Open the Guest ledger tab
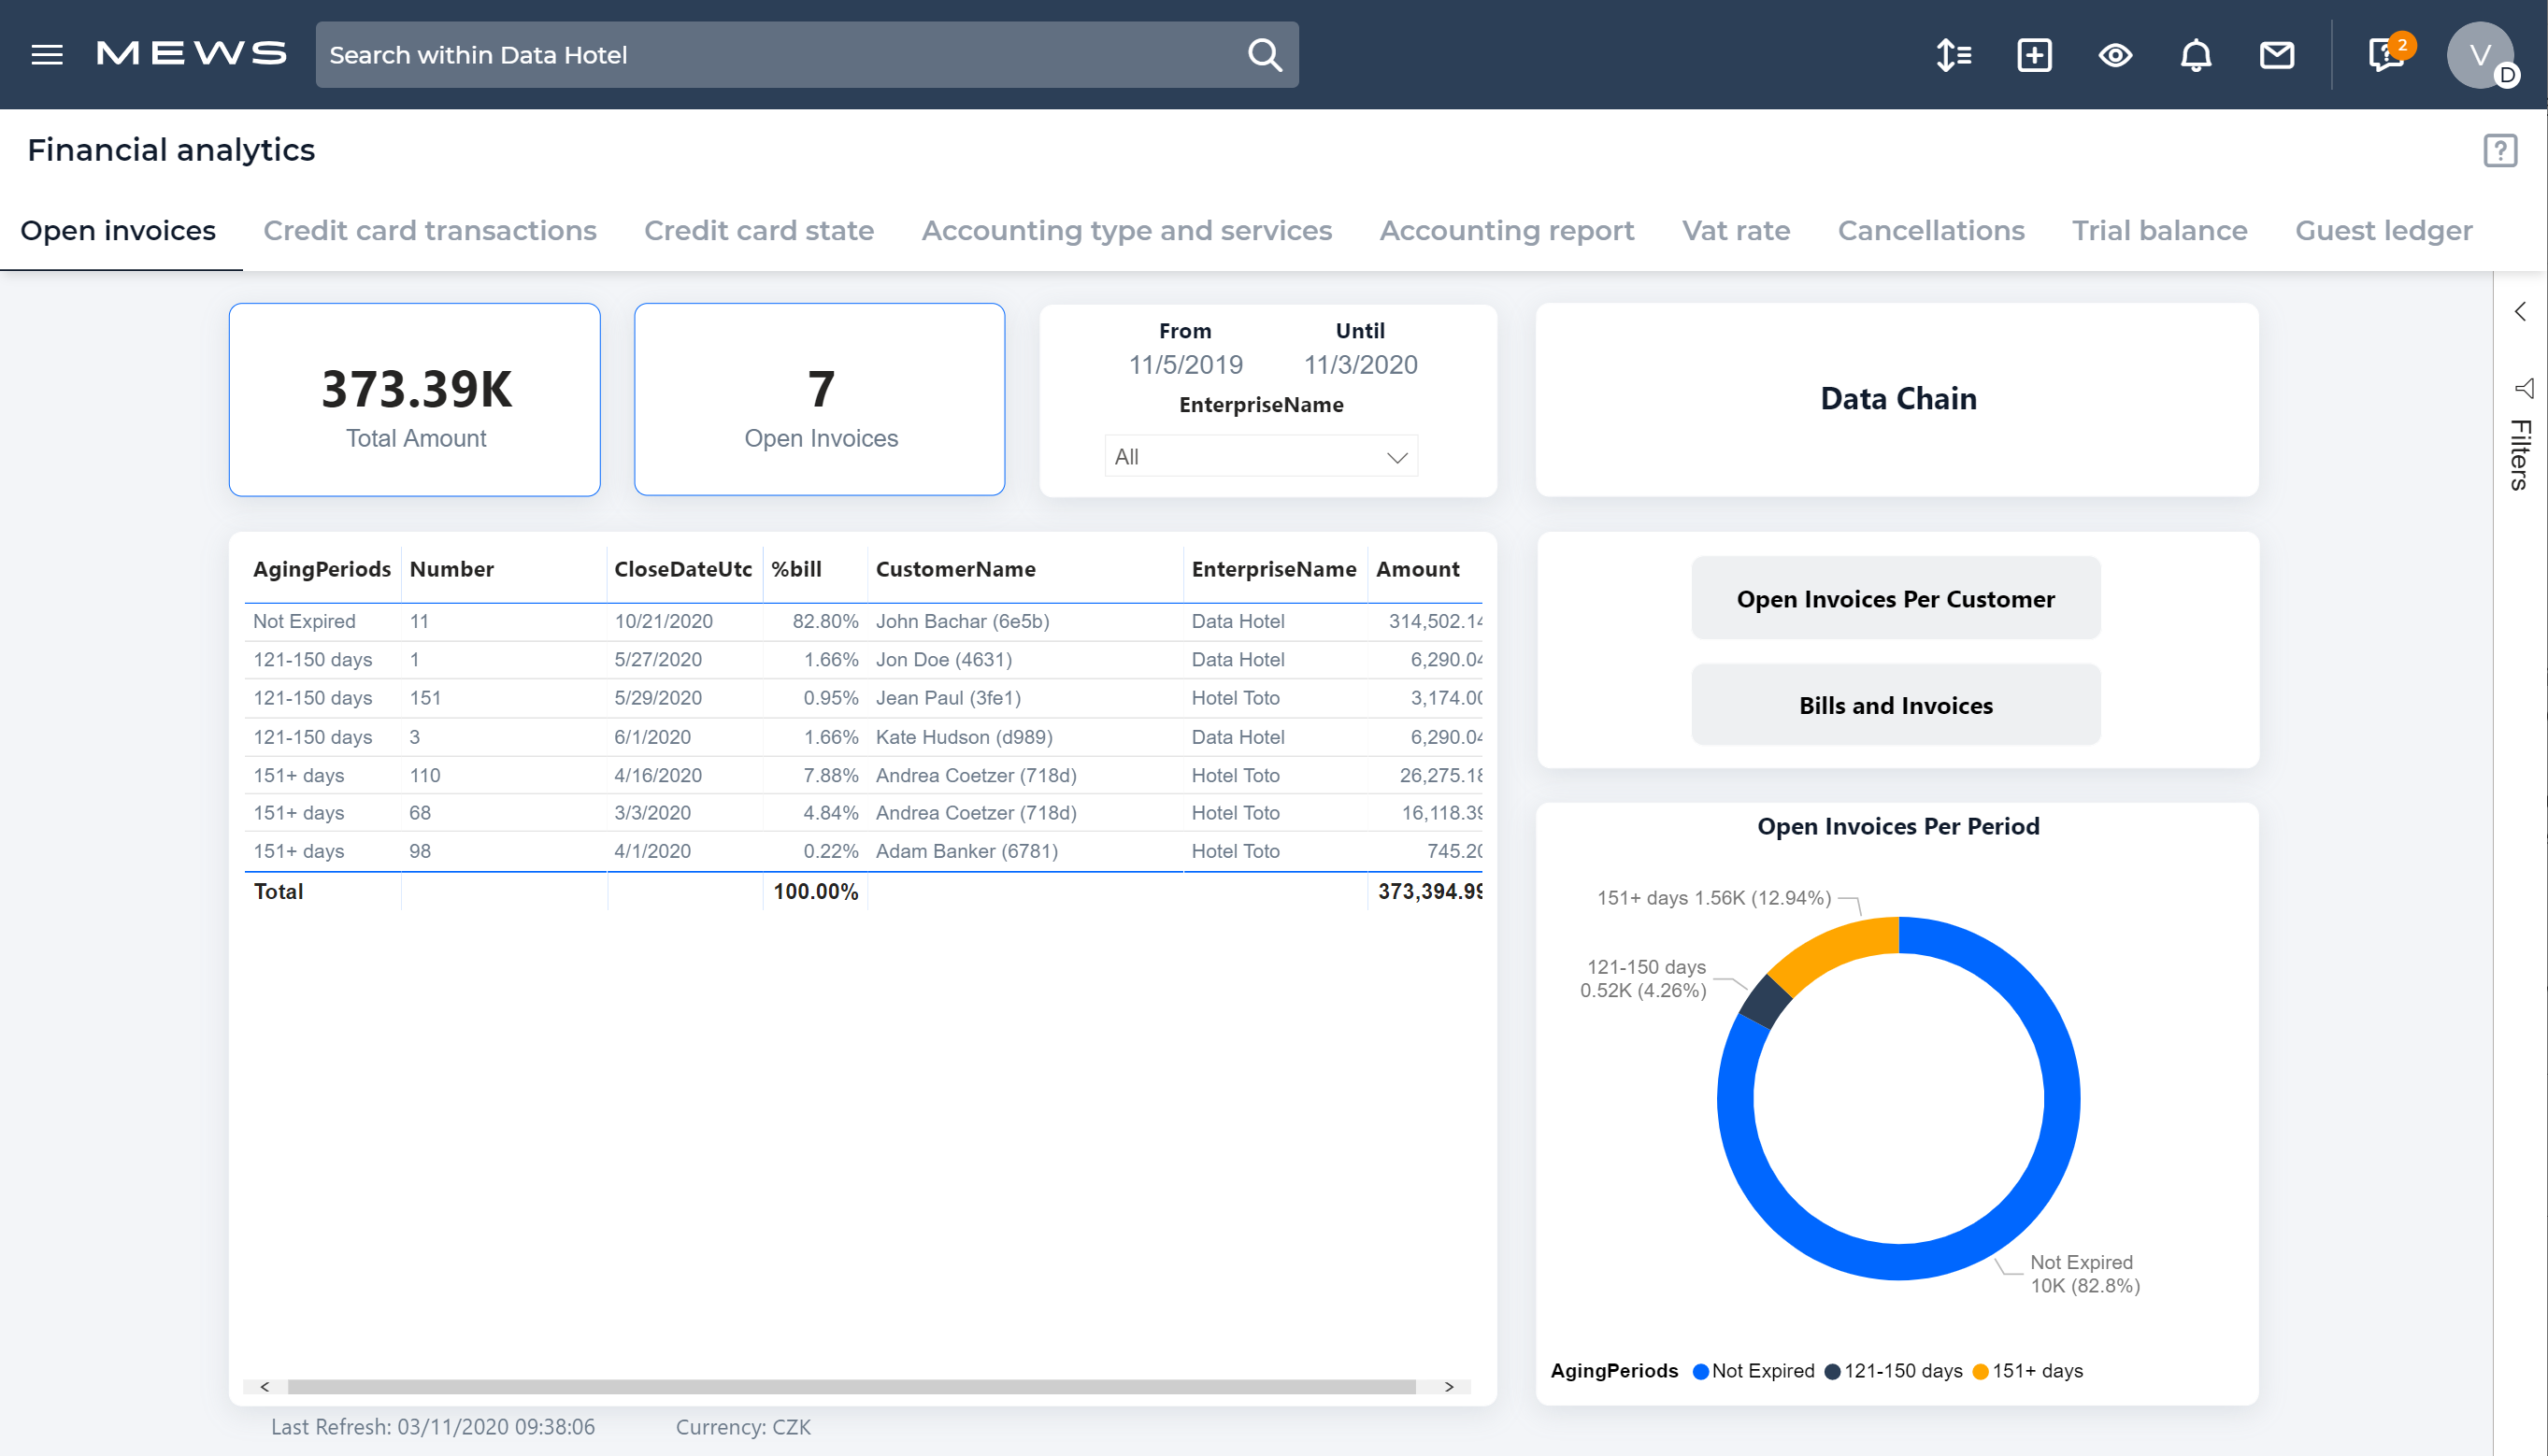This screenshot has height=1456, width=2548. coord(2383,230)
